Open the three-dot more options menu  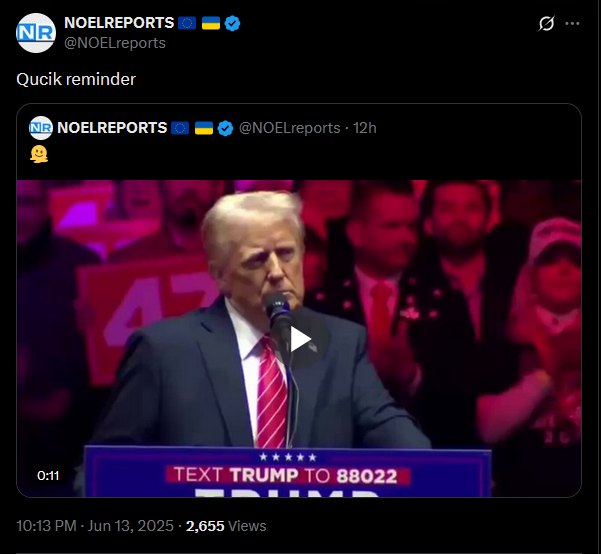[x=572, y=23]
